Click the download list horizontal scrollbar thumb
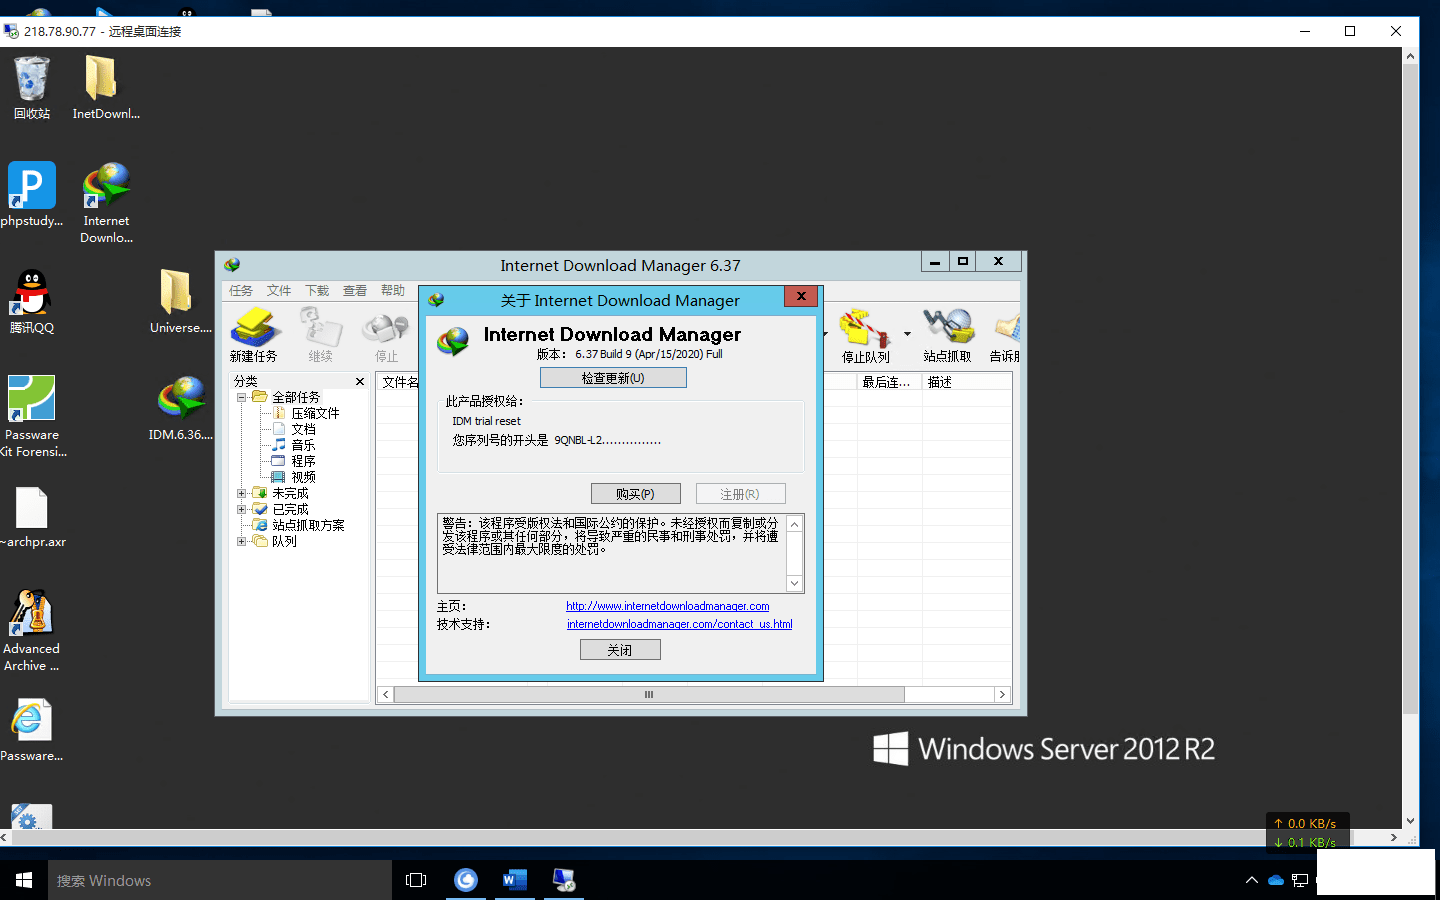Viewport: 1440px width, 900px height. point(649,695)
